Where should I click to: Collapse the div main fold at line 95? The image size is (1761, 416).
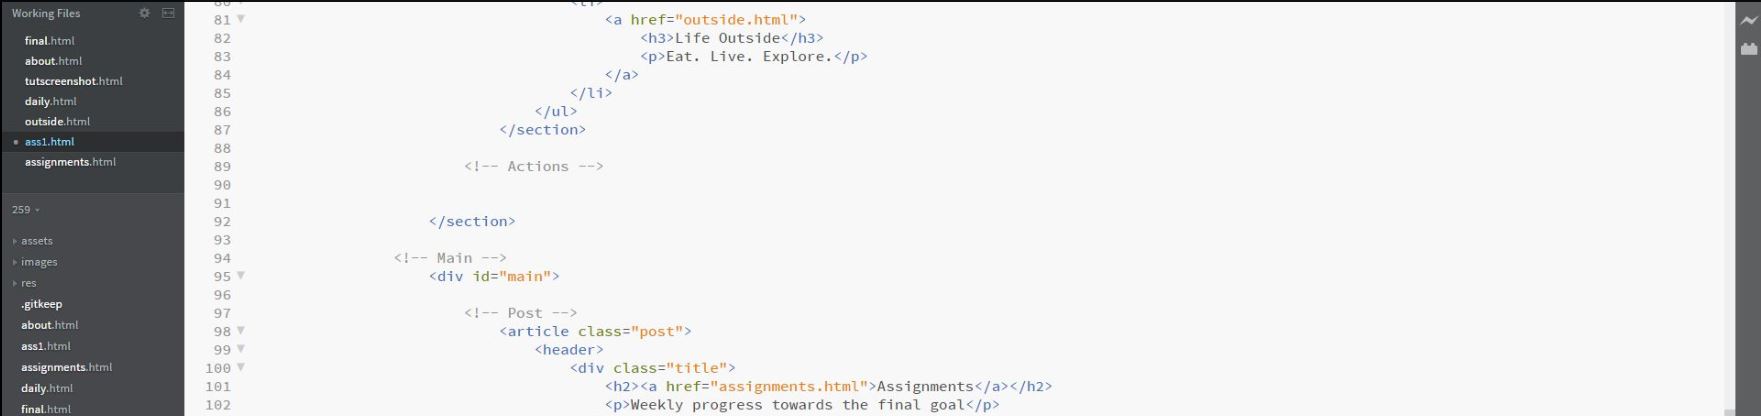pyautogui.click(x=241, y=275)
